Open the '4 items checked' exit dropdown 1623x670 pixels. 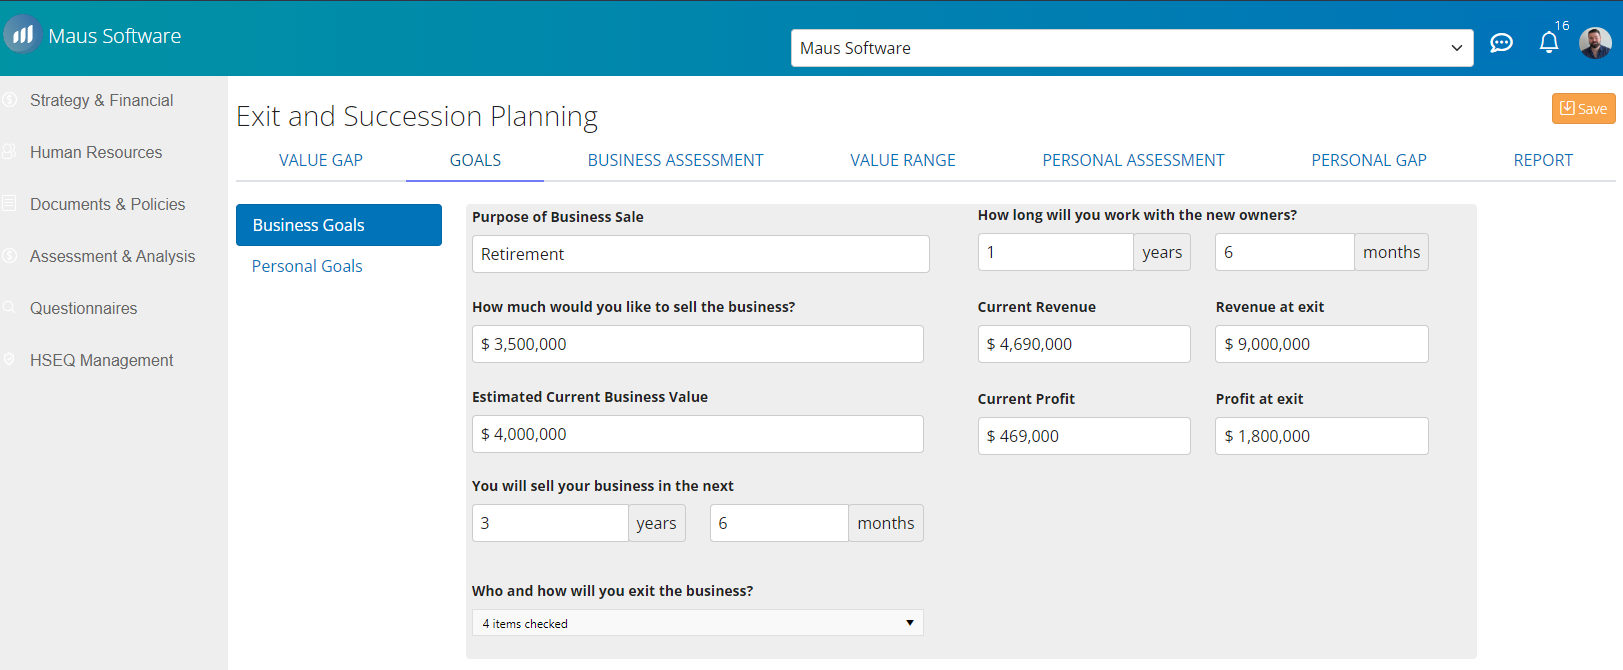click(697, 623)
